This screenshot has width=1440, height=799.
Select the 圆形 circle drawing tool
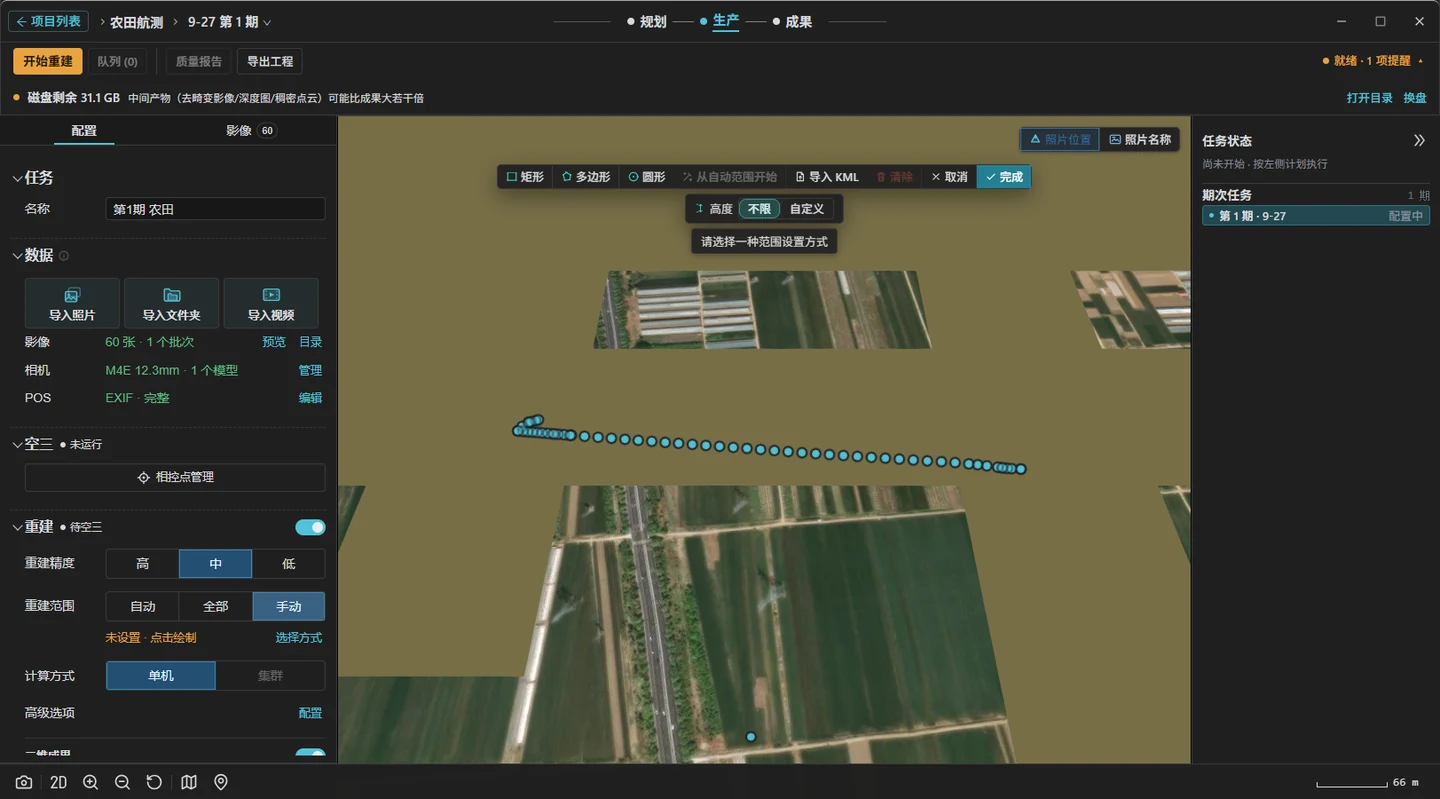647,177
